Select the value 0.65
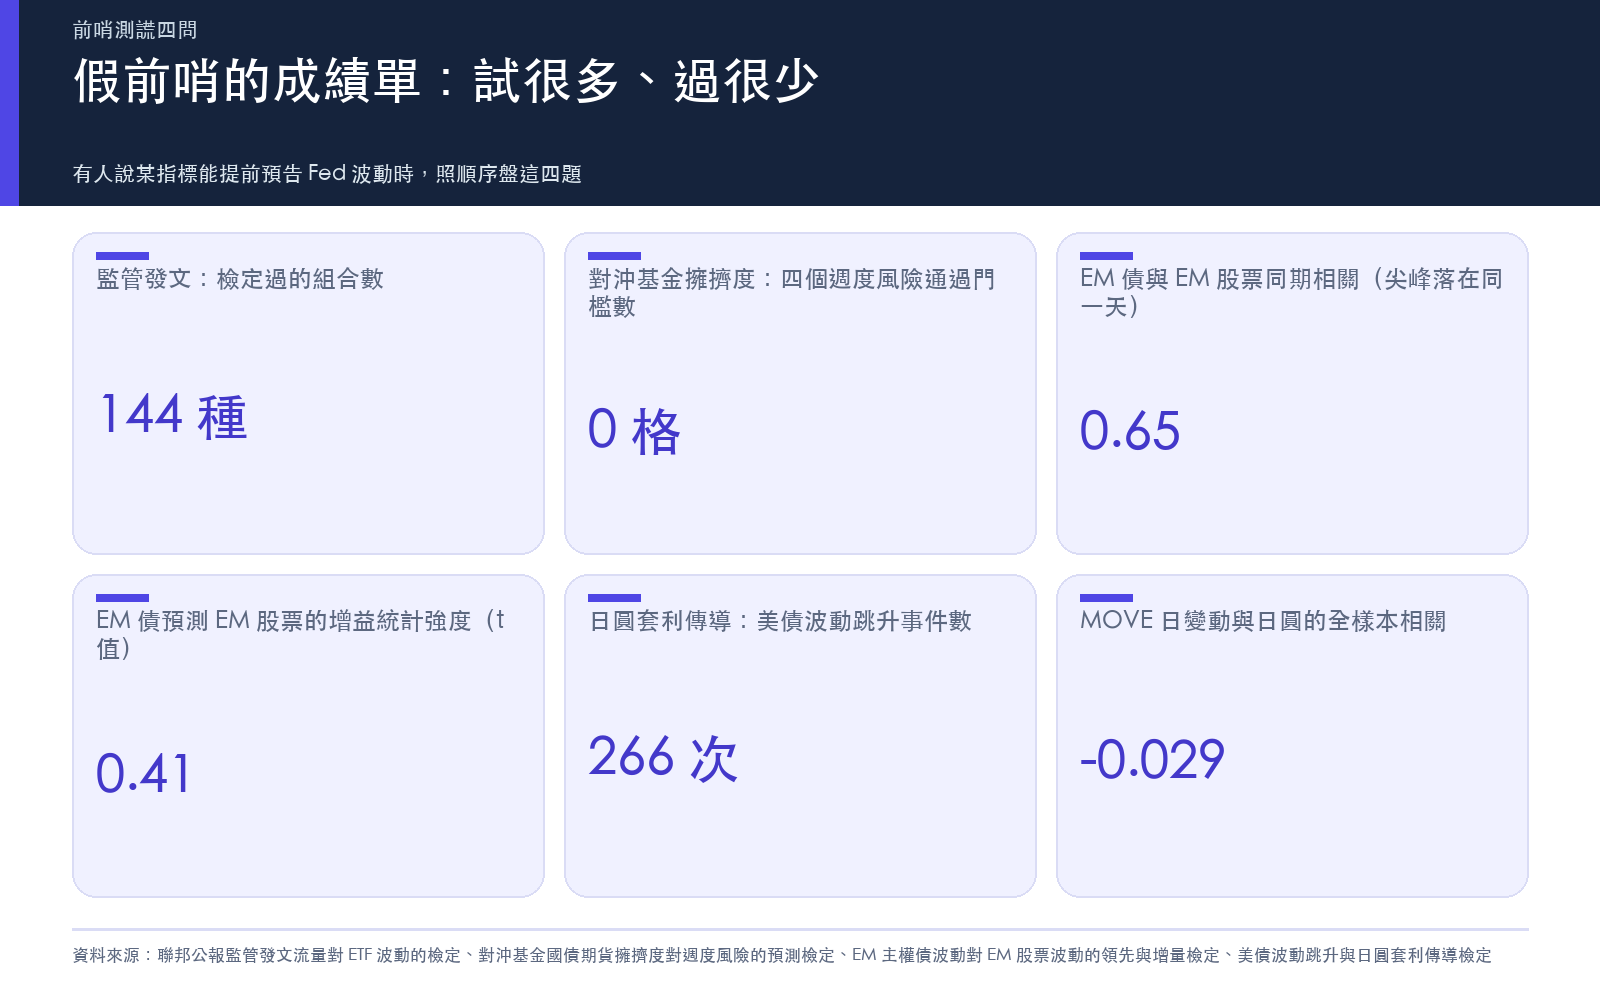The height and width of the screenshot is (1000, 1600). pos(1130,431)
